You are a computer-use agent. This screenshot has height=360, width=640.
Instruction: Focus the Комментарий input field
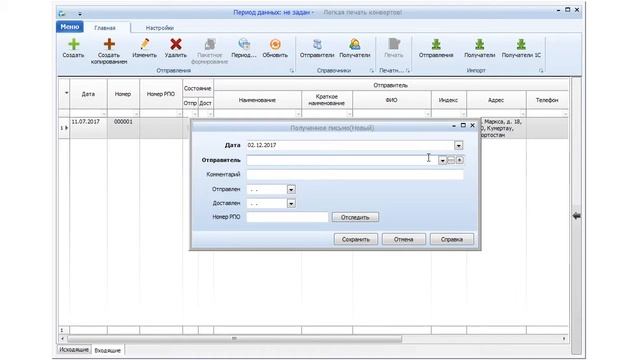355,175
